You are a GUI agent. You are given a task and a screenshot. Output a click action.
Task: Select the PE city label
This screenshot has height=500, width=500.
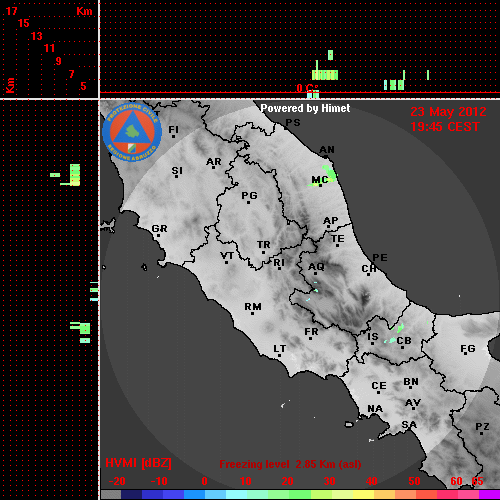[380, 258]
